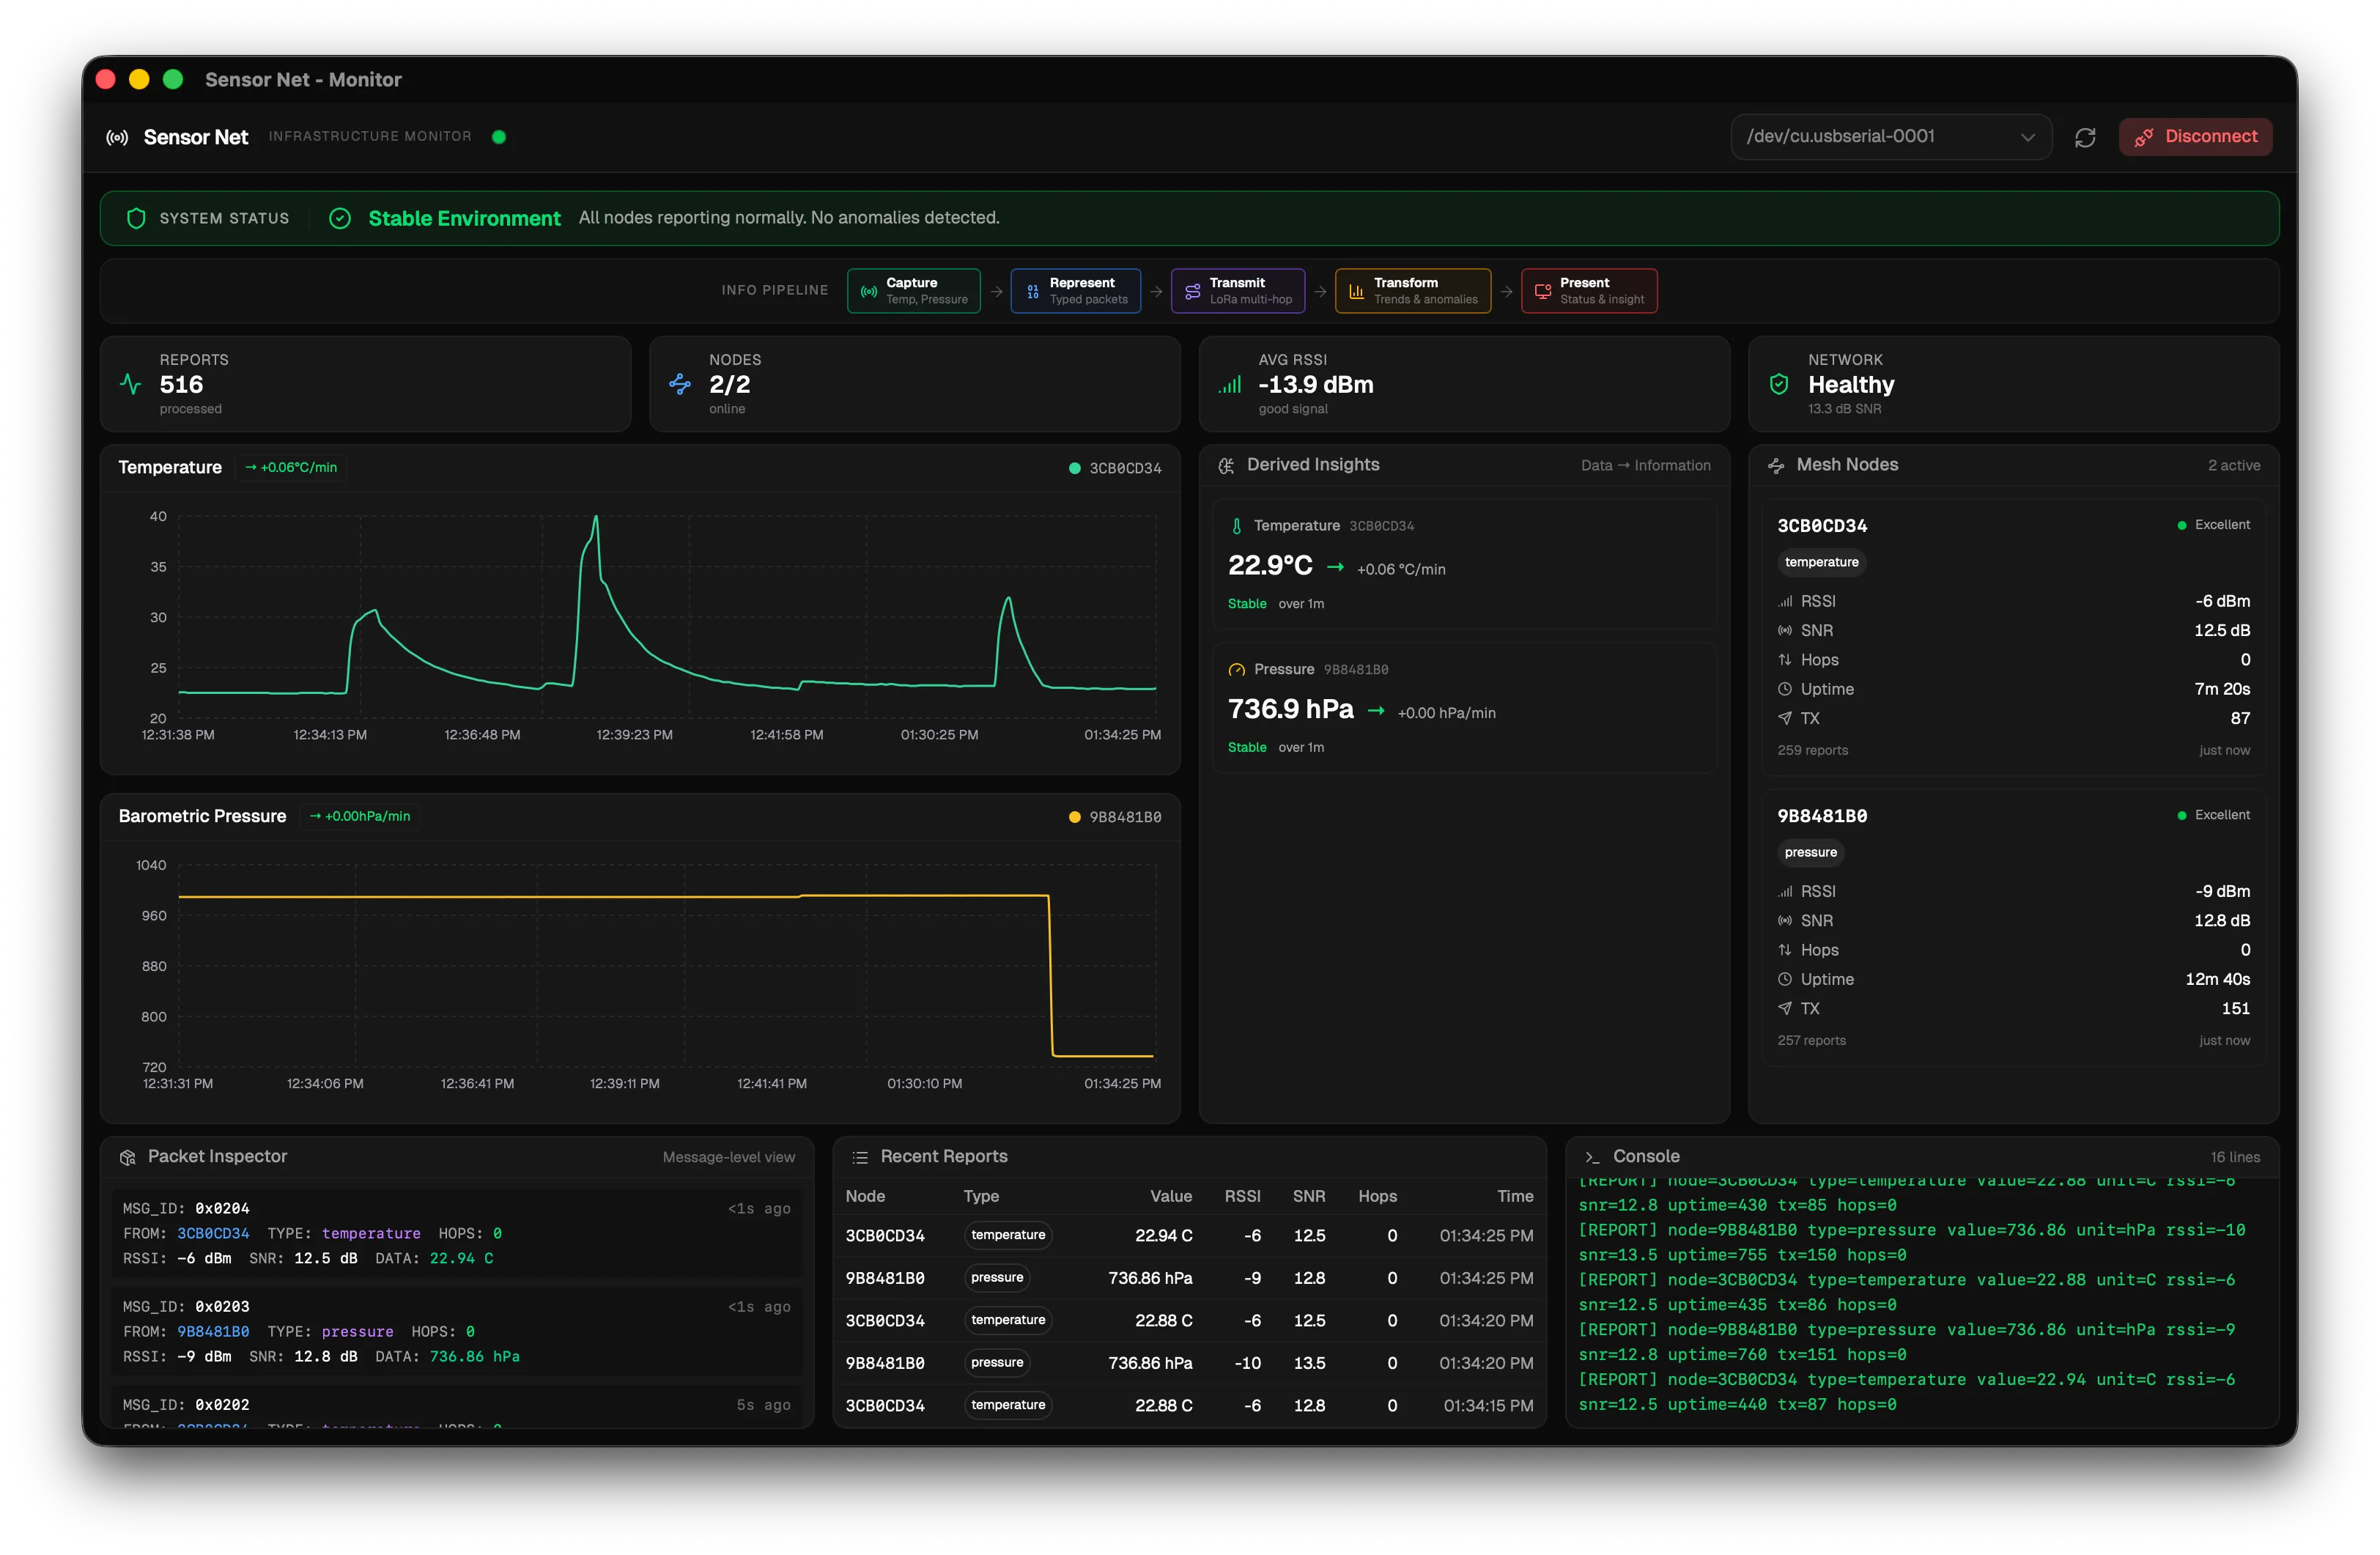Select the 3CB0CD34 mesh node card title

click(x=1822, y=526)
